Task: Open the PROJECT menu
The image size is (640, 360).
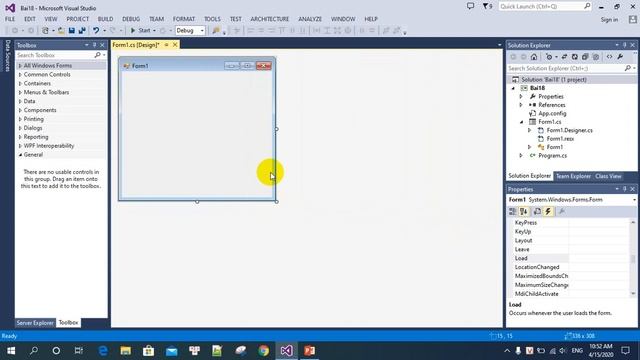Action: [78, 19]
